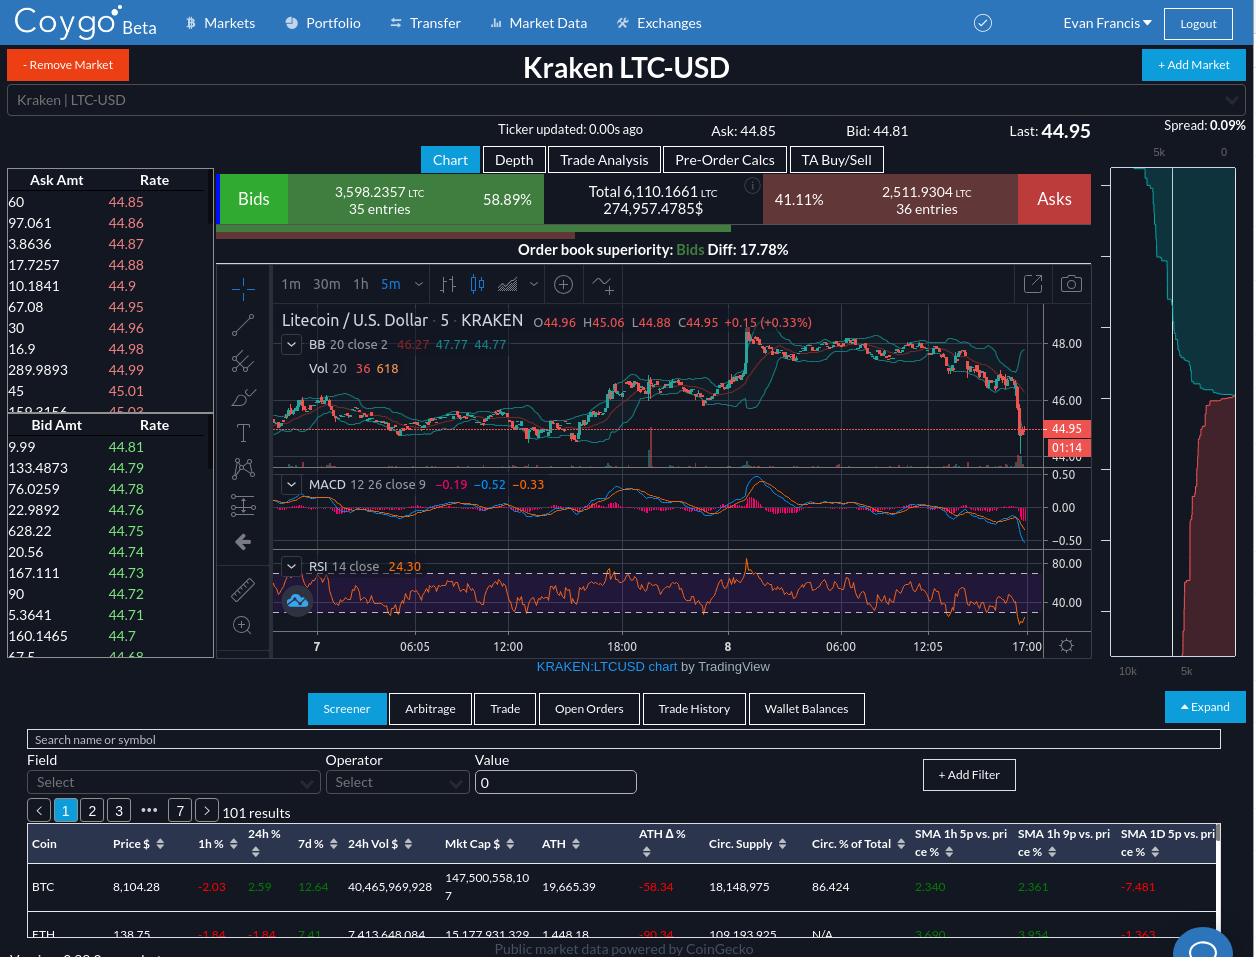This screenshot has width=1256, height=957.
Task: Click the Add Filter button
Action: click(x=969, y=775)
